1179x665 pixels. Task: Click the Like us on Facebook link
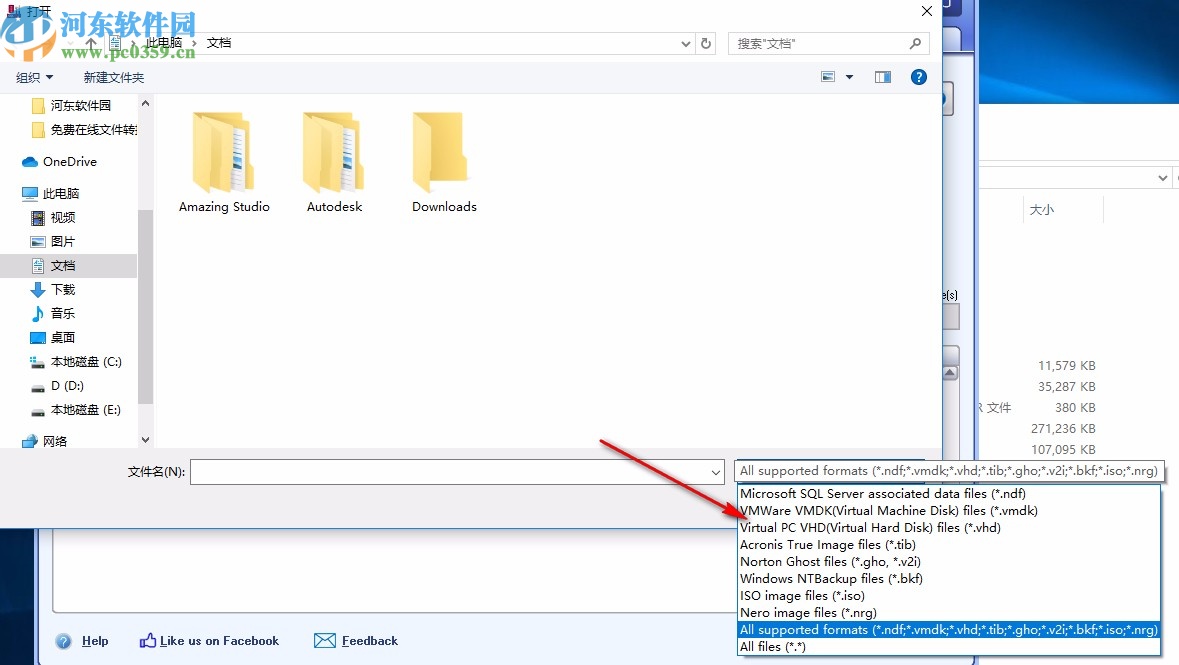click(x=209, y=641)
